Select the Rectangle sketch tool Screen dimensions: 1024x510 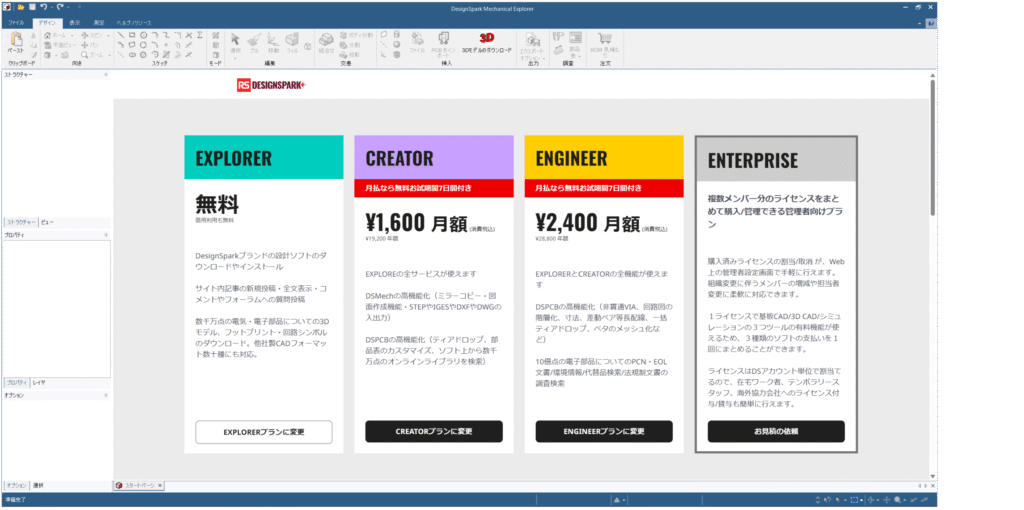click(x=133, y=35)
